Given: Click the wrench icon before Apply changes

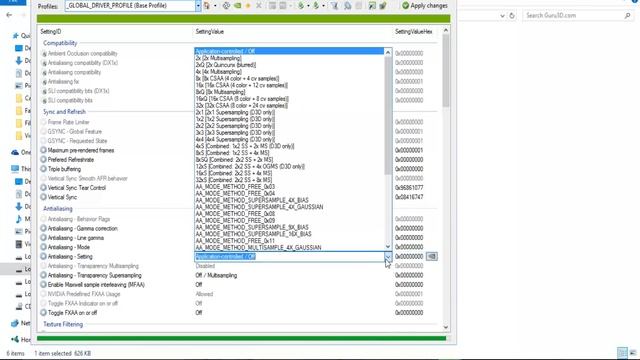Looking at the screenshot, I should [383, 6].
